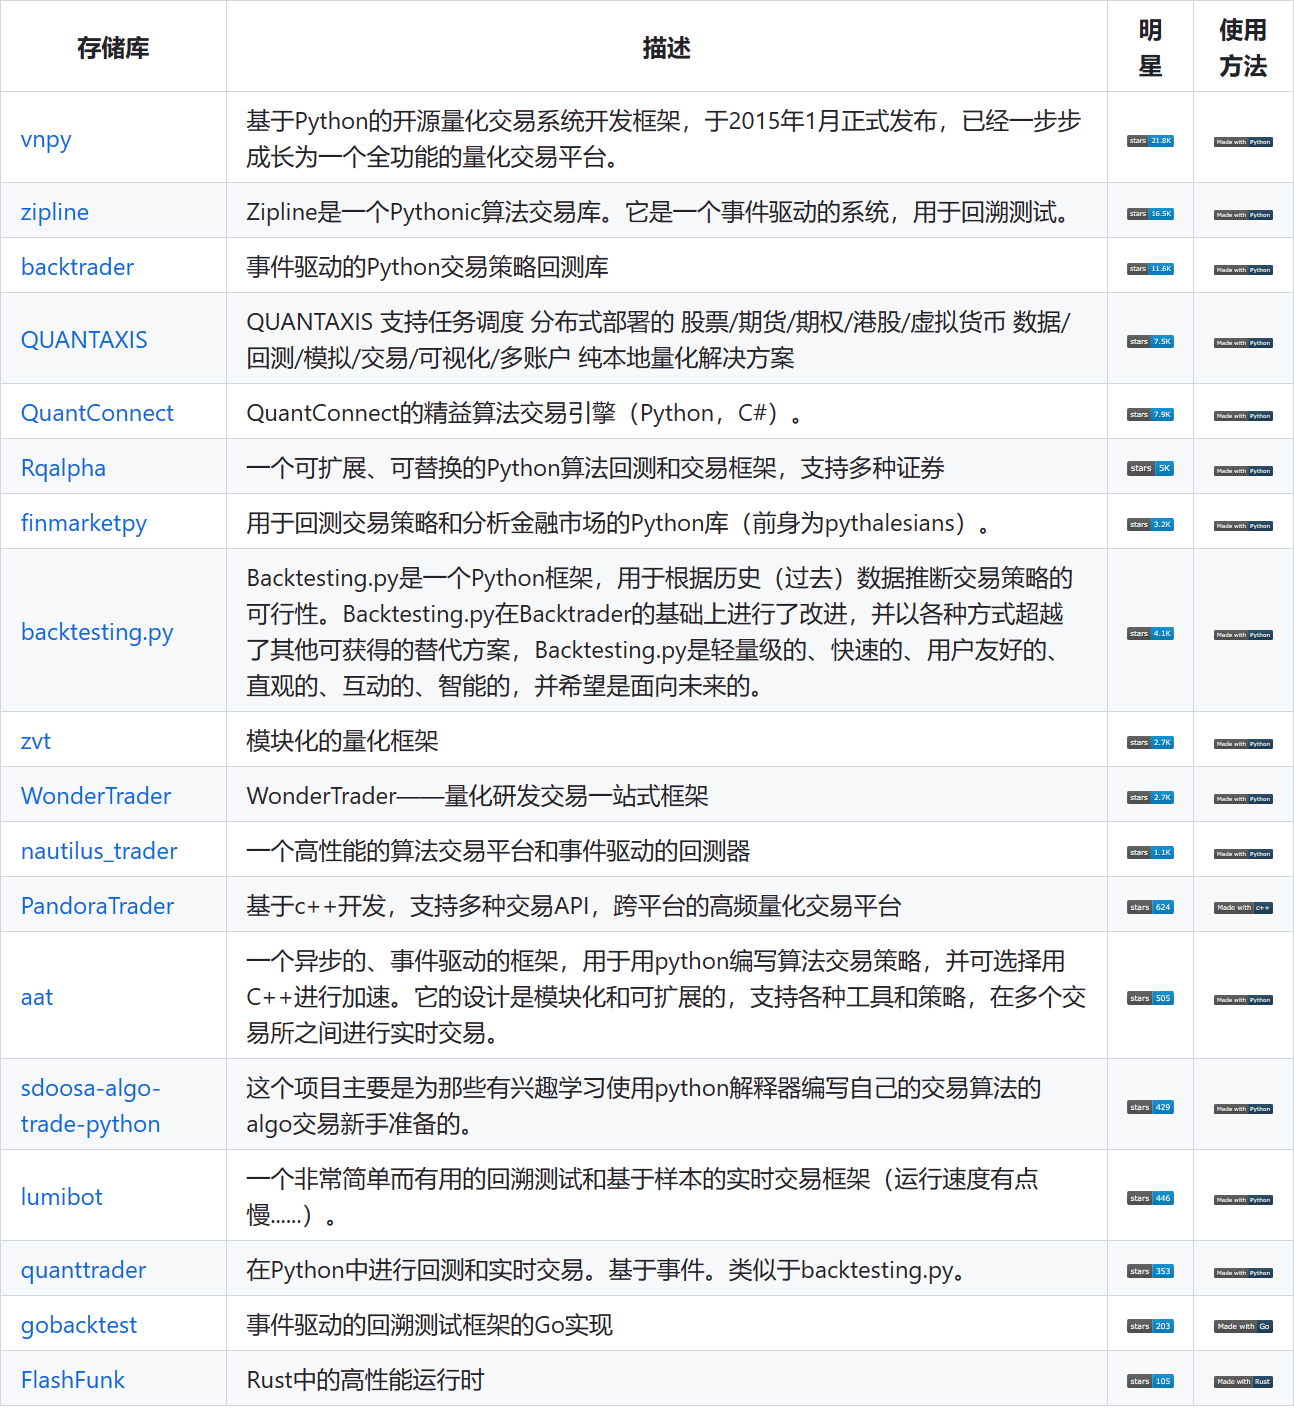The image size is (1294, 1414).
Task: Open the zipline repository link
Action: click(x=55, y=211)
